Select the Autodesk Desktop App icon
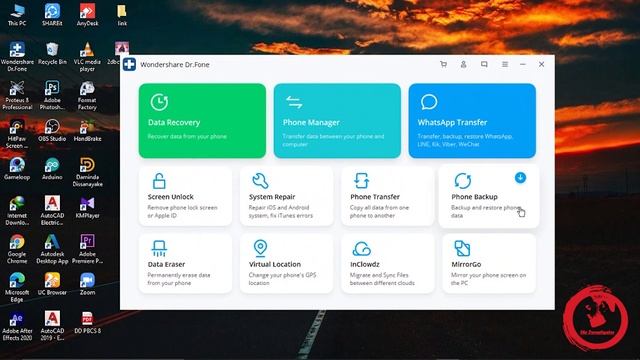Viewport: 640px width, 360px height. [x=52, y=249]
